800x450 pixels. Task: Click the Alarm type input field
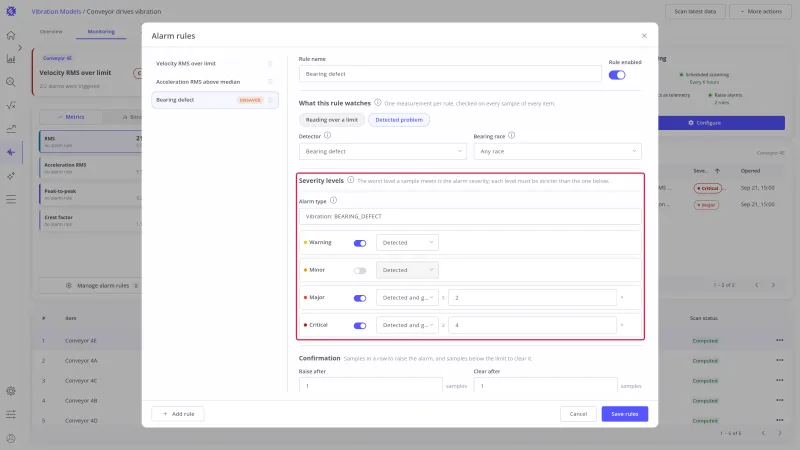[470, 216]
